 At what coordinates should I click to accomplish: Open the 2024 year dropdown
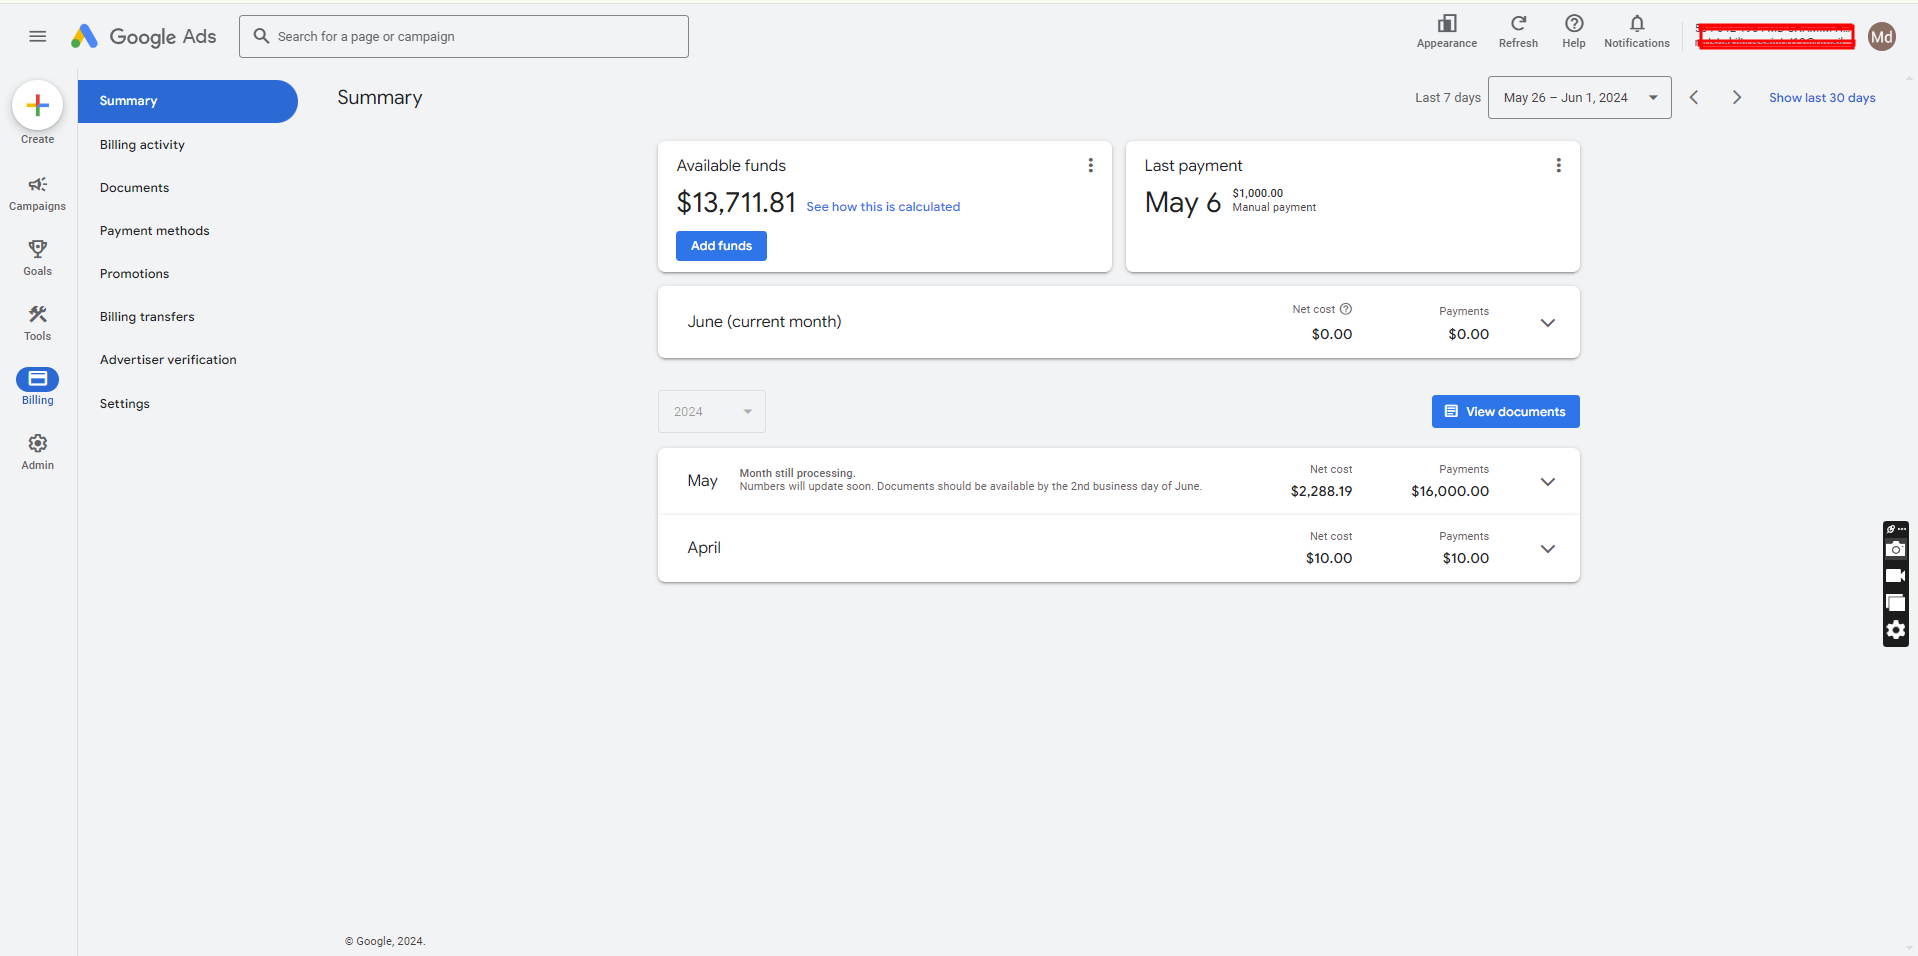coord(711,412)
